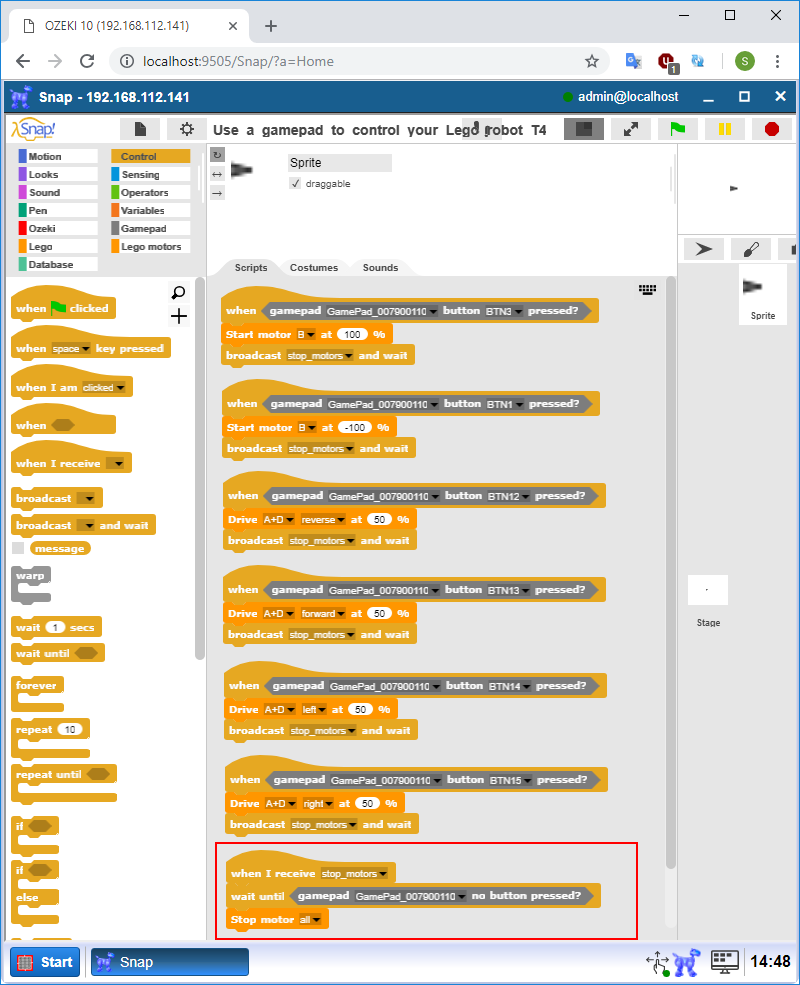Select the Database block category
This screenshot has width=800, height=985.
click(58, 264)
